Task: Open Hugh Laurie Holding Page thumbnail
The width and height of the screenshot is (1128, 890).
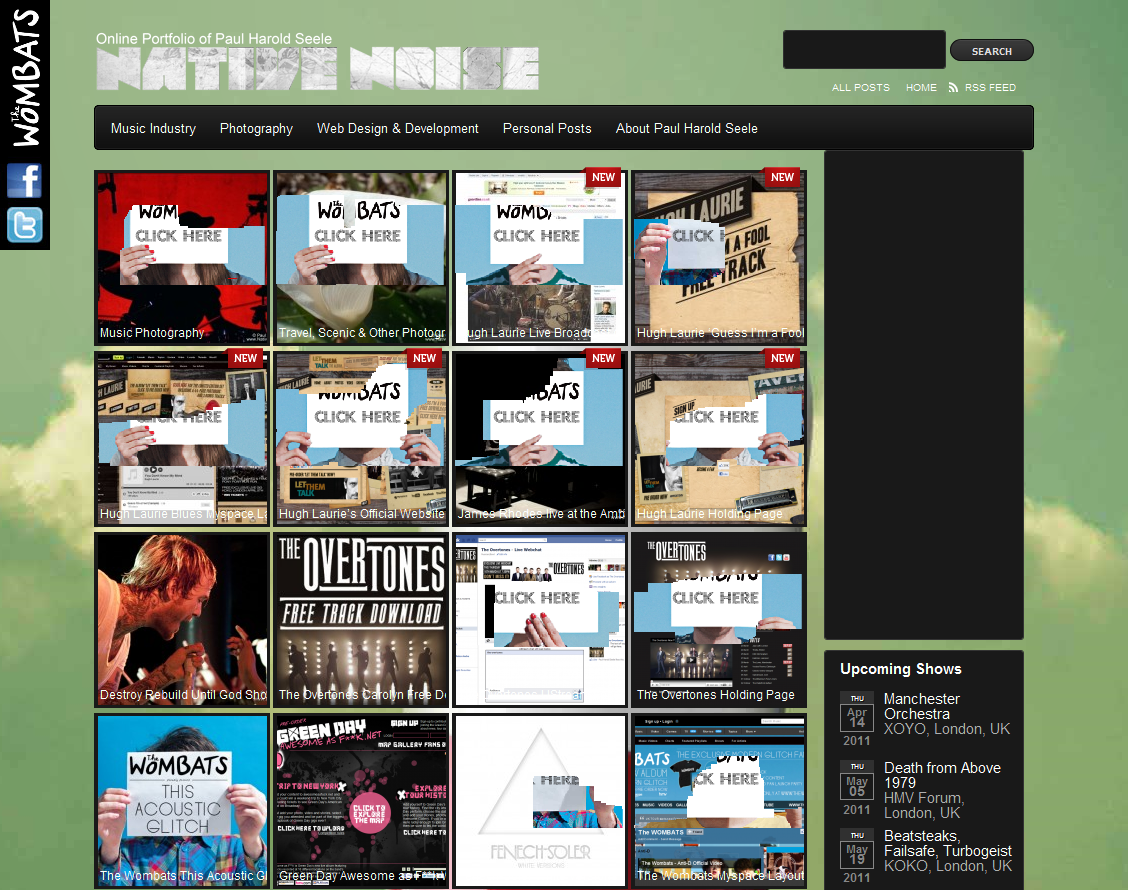Action: 719,439
